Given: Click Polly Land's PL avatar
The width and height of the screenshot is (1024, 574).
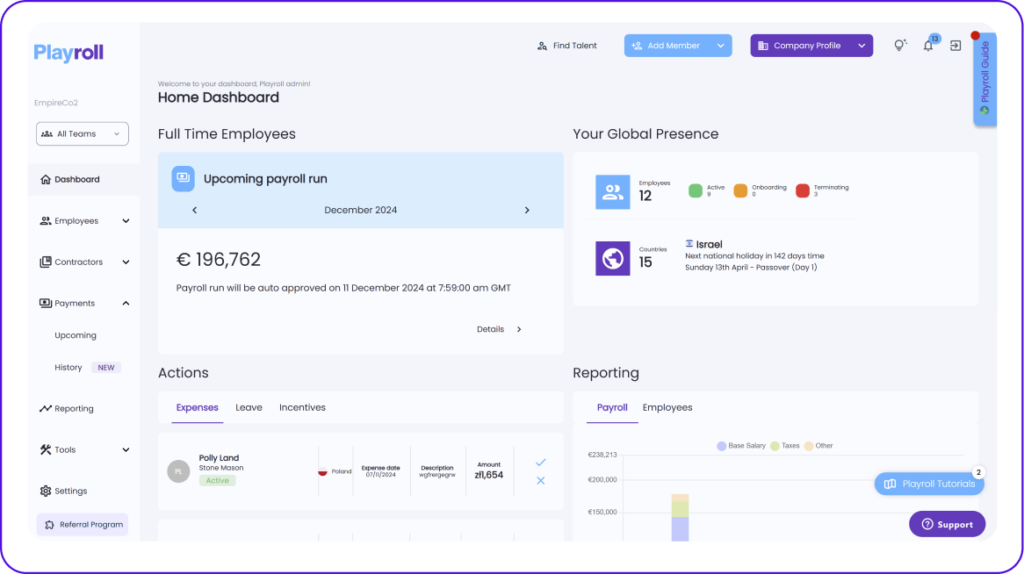Looking at the screenshot, I should 178,471.
